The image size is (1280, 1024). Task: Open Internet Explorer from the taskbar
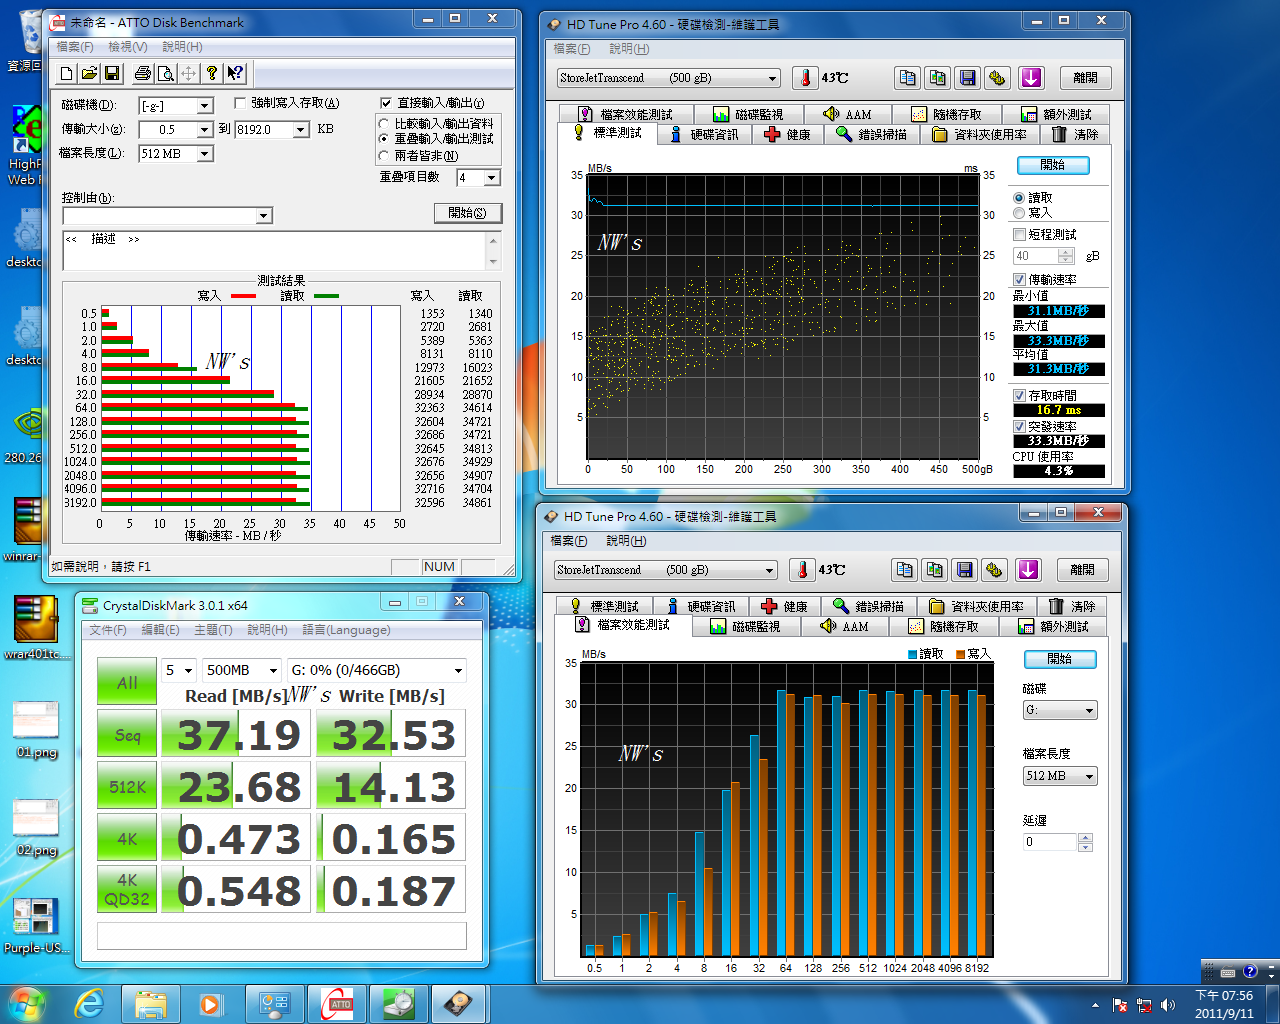(x=89, y=1003)
